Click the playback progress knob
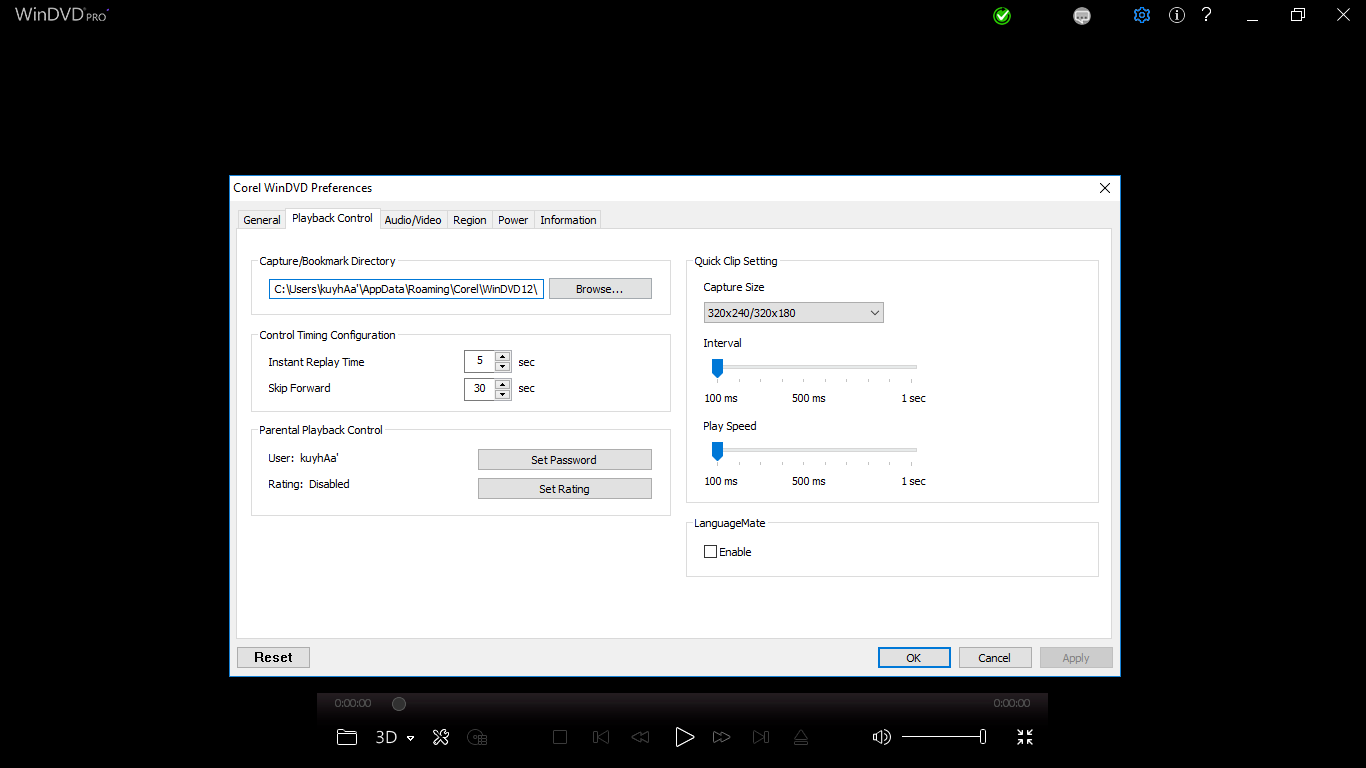The image size is (1366, 768). [x=399, y=704]
